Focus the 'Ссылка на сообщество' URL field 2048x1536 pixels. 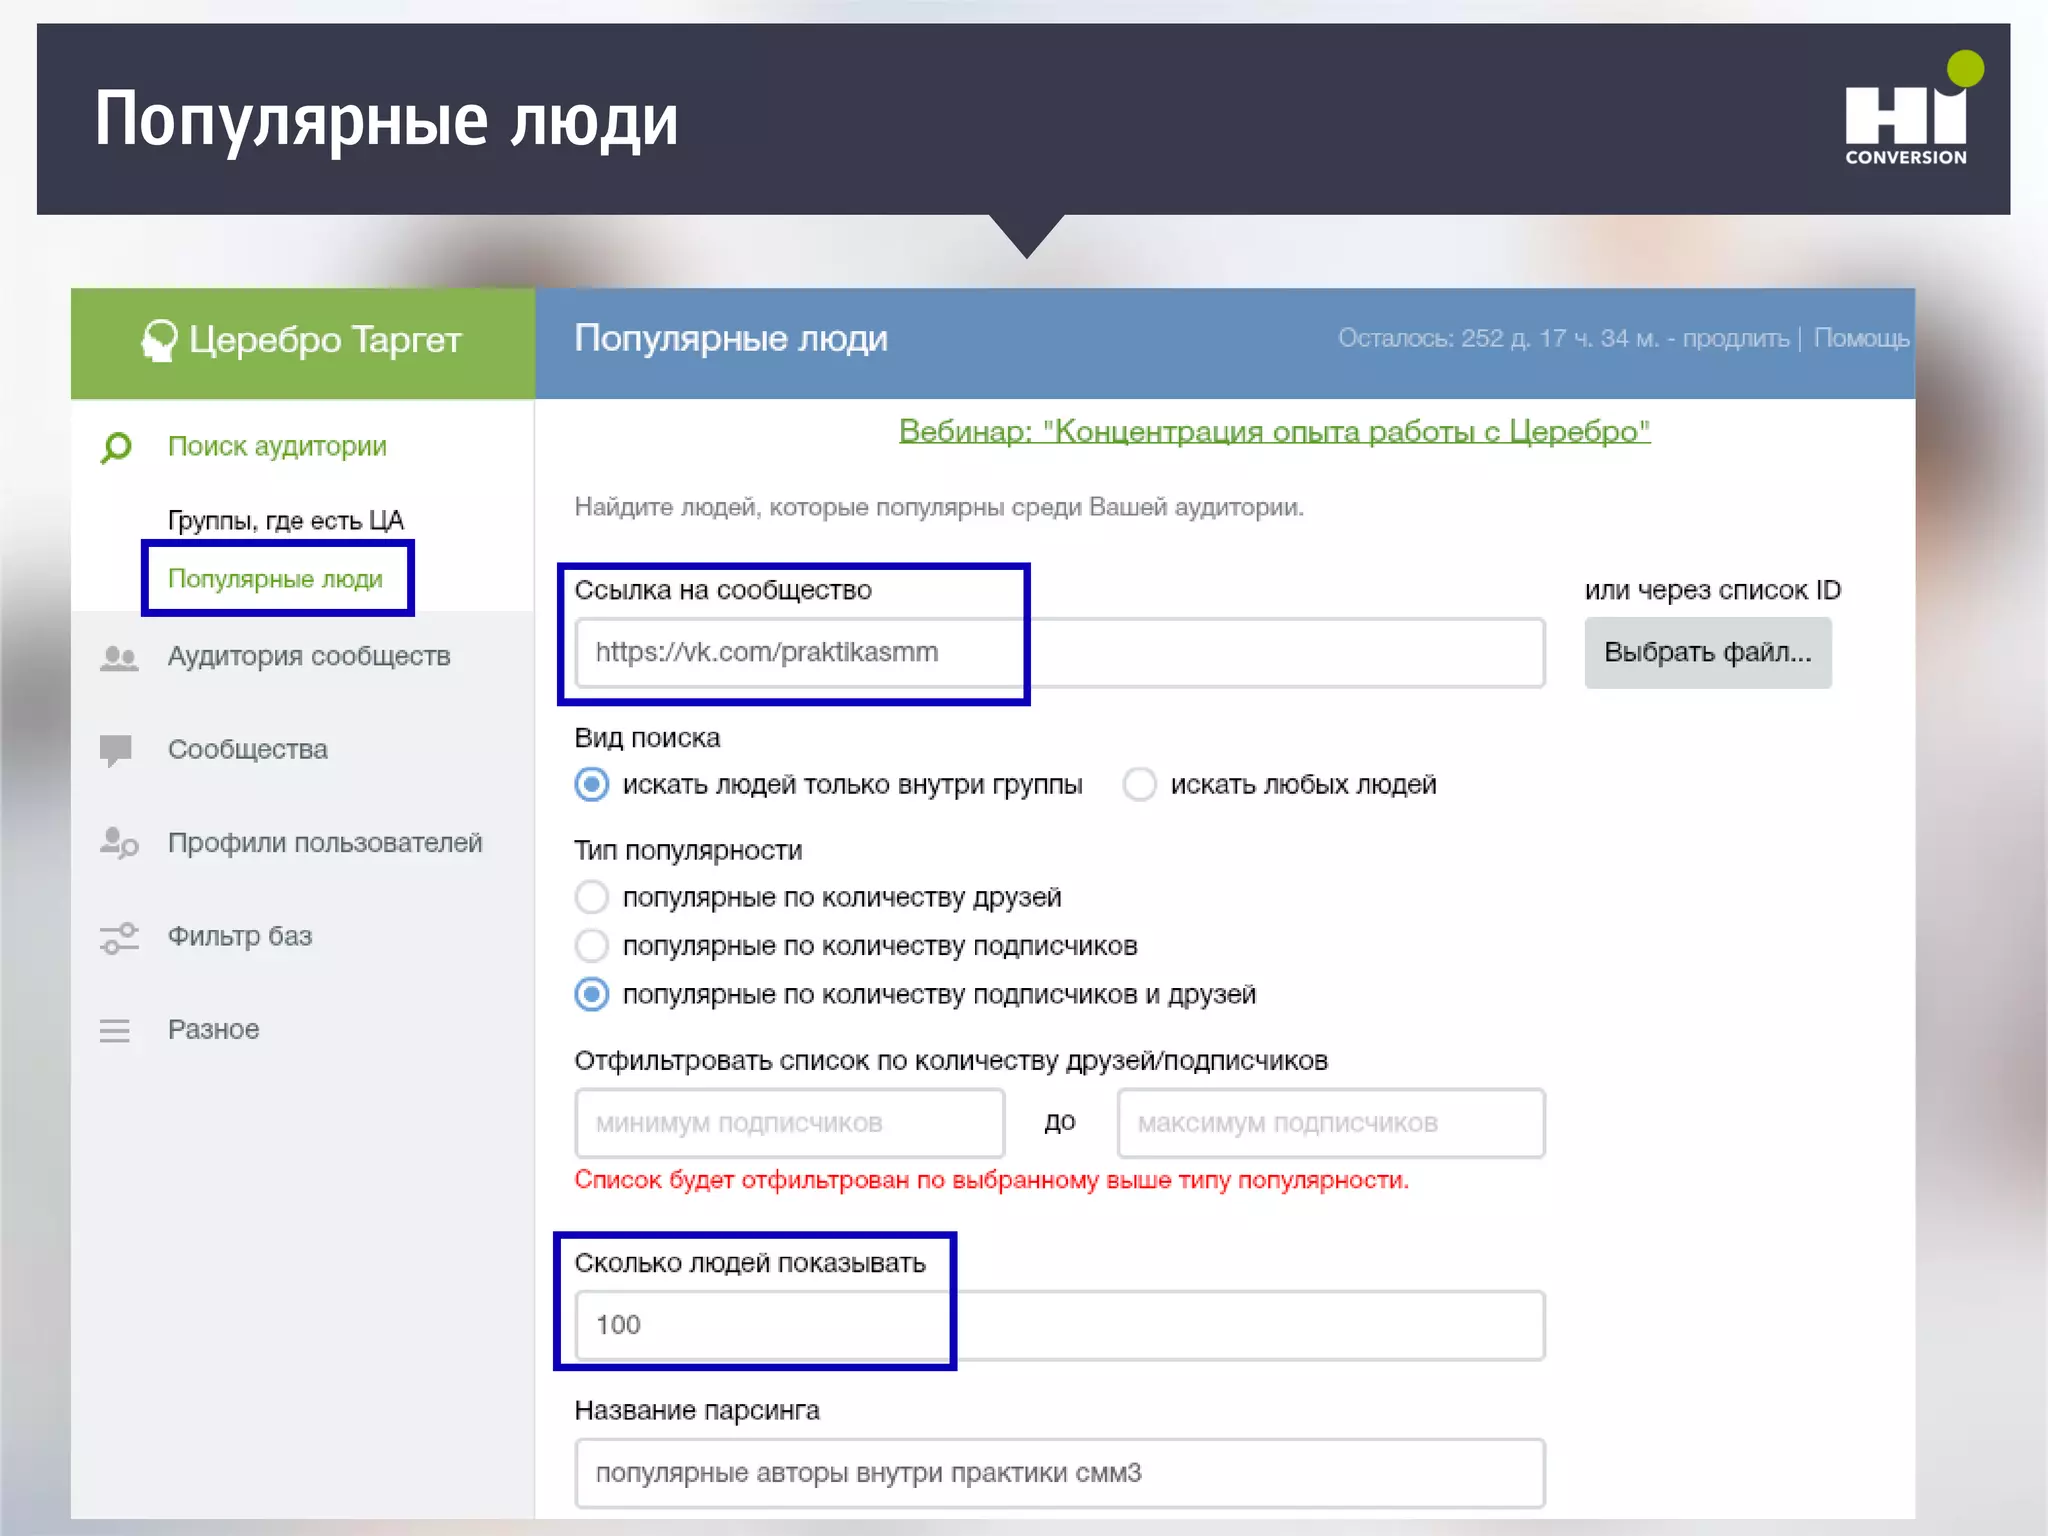click(1060, 653)
